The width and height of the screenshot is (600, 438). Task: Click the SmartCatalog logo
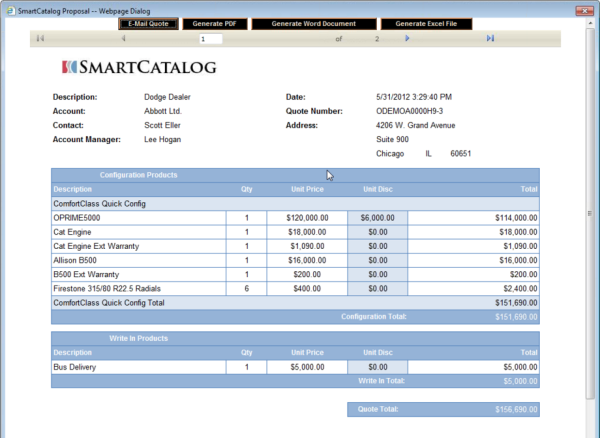click(139, 68)
